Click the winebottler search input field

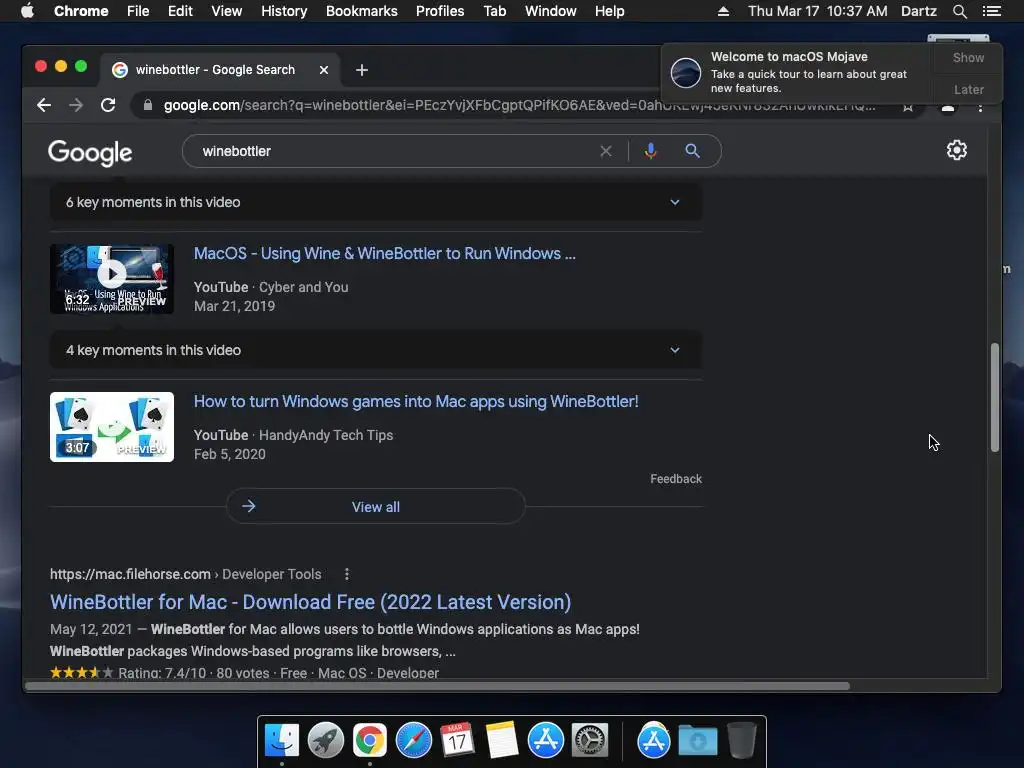click(392, 152)
